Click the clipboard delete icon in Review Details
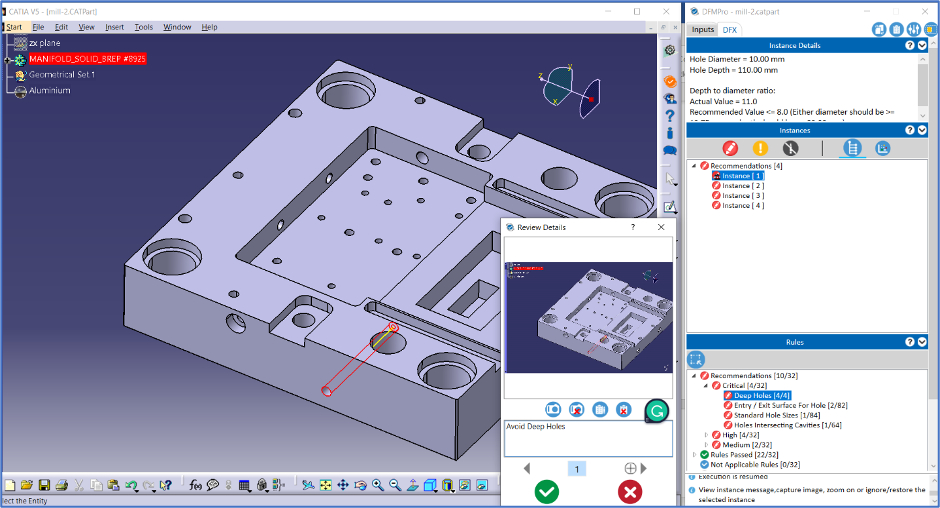 point(623,410)
